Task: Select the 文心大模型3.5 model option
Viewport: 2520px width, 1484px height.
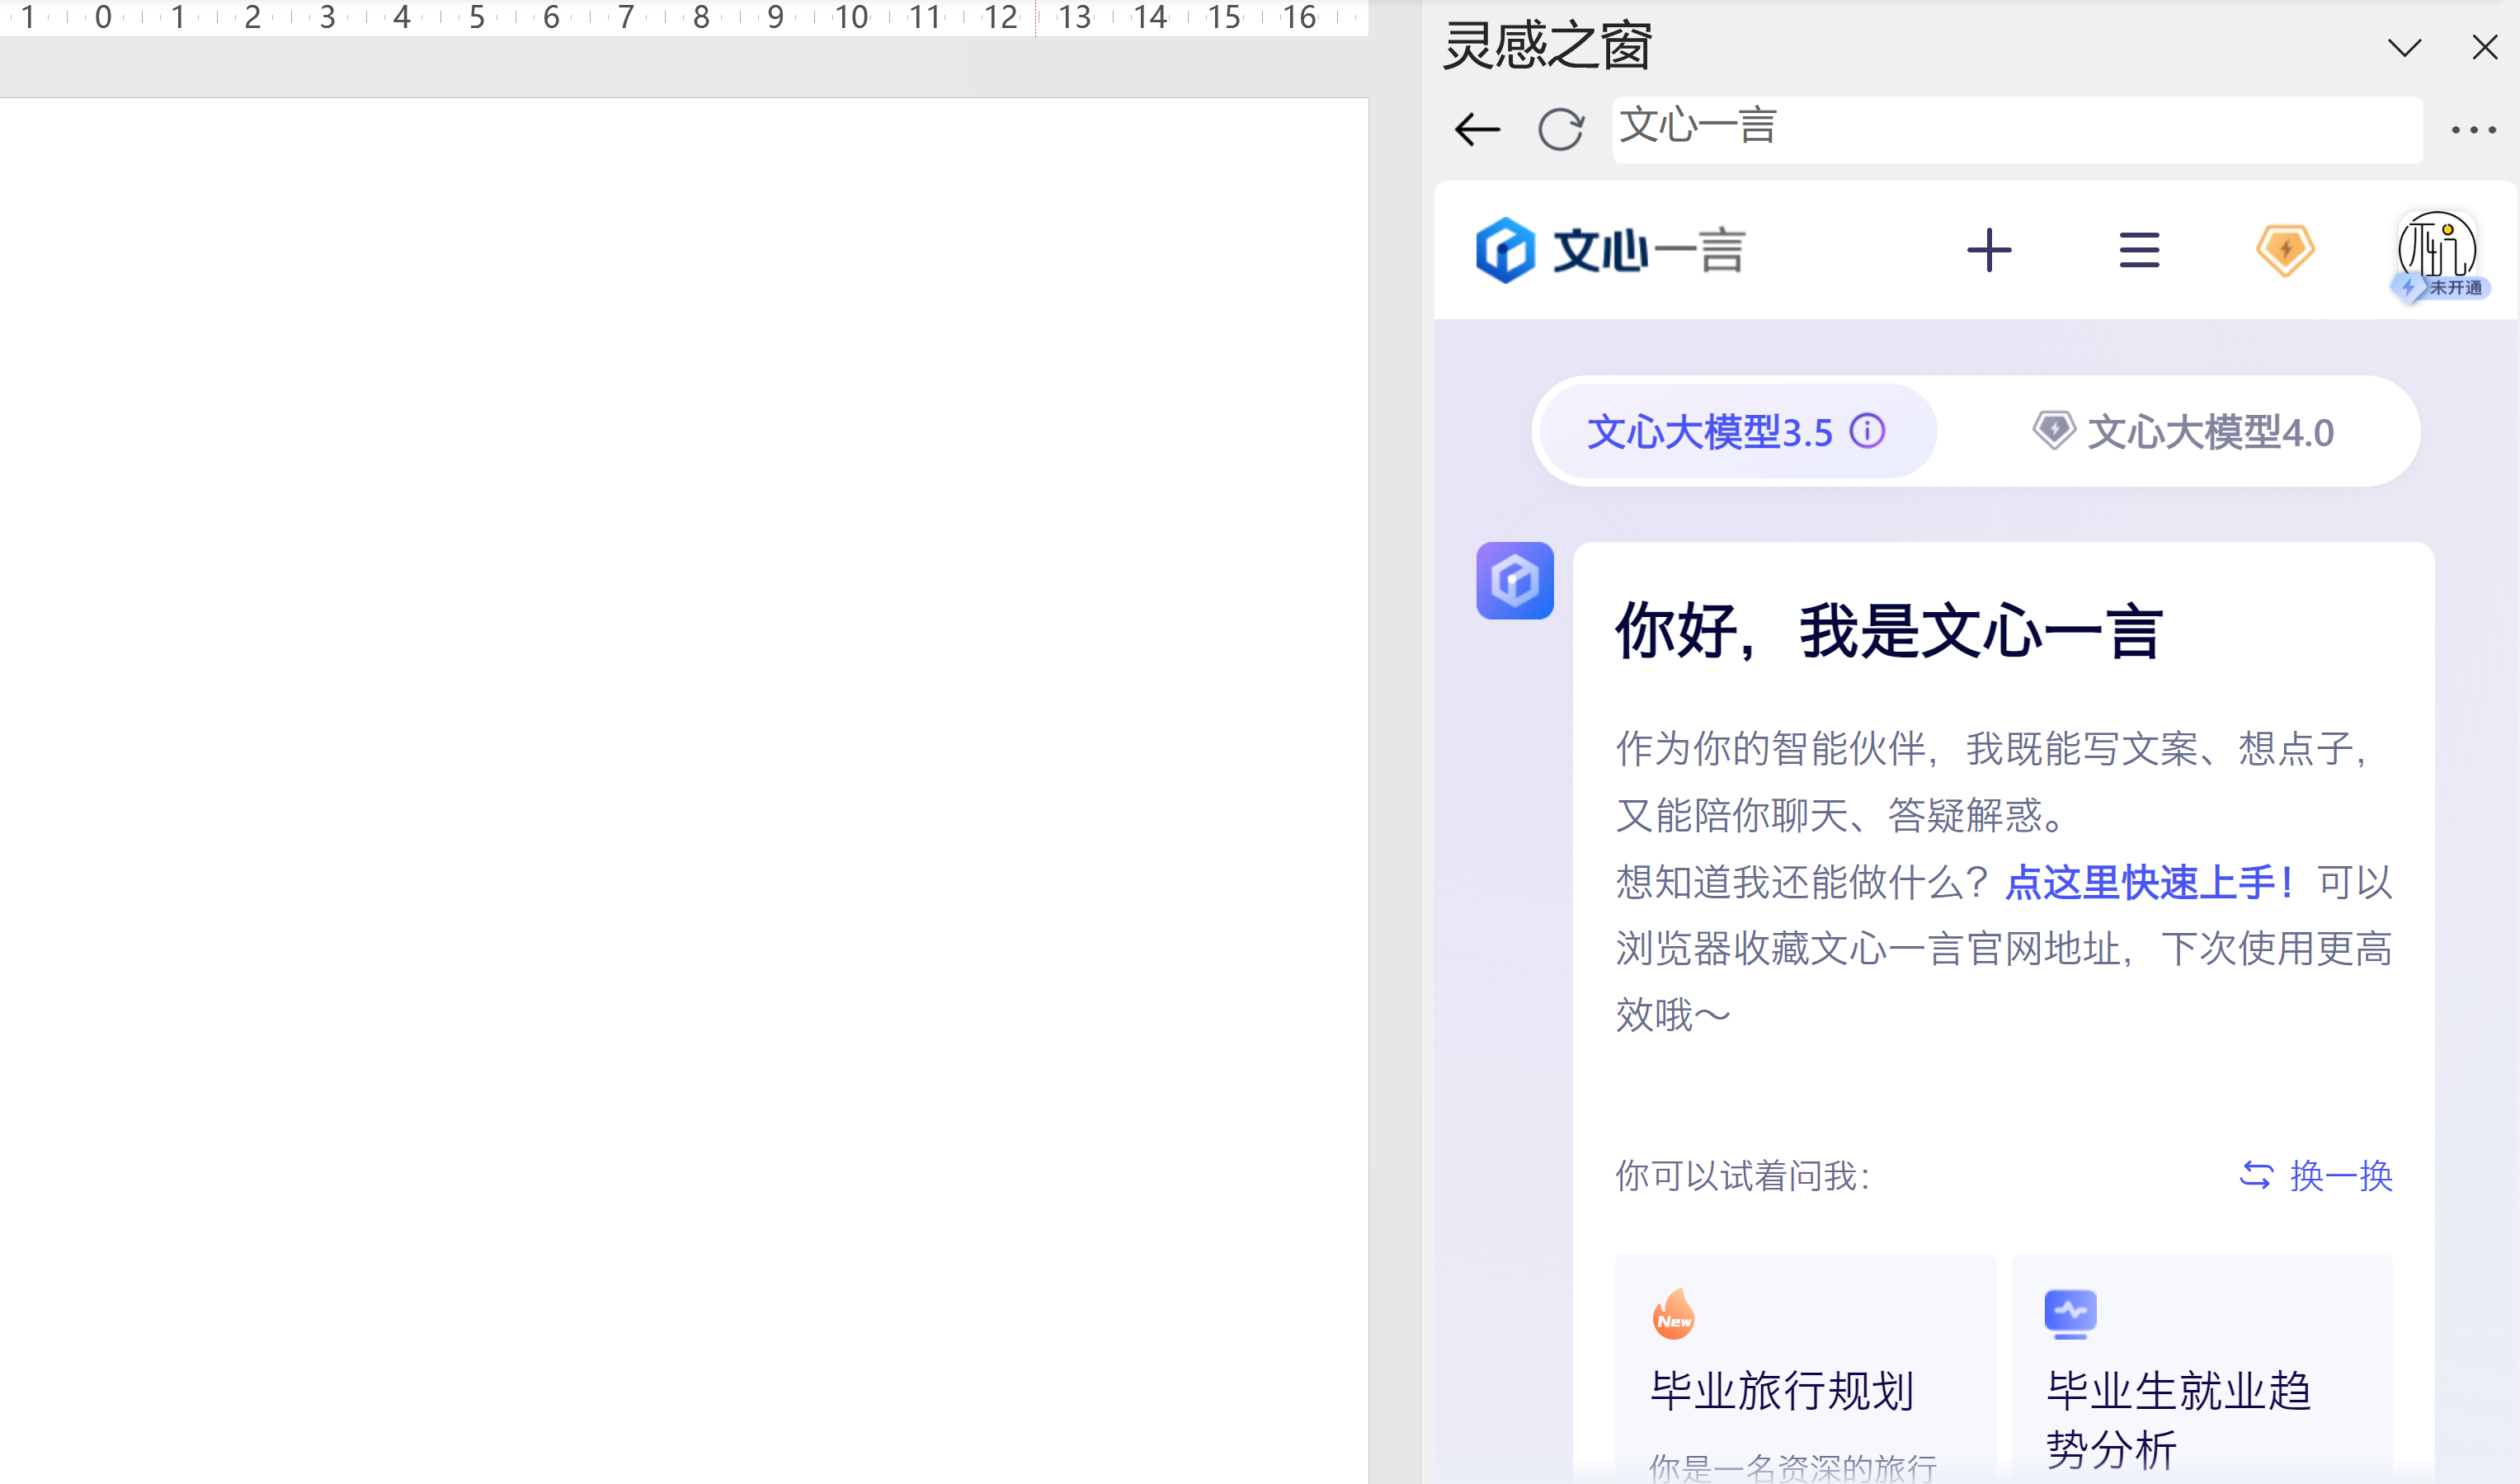Action: [x=1710, y=432]
